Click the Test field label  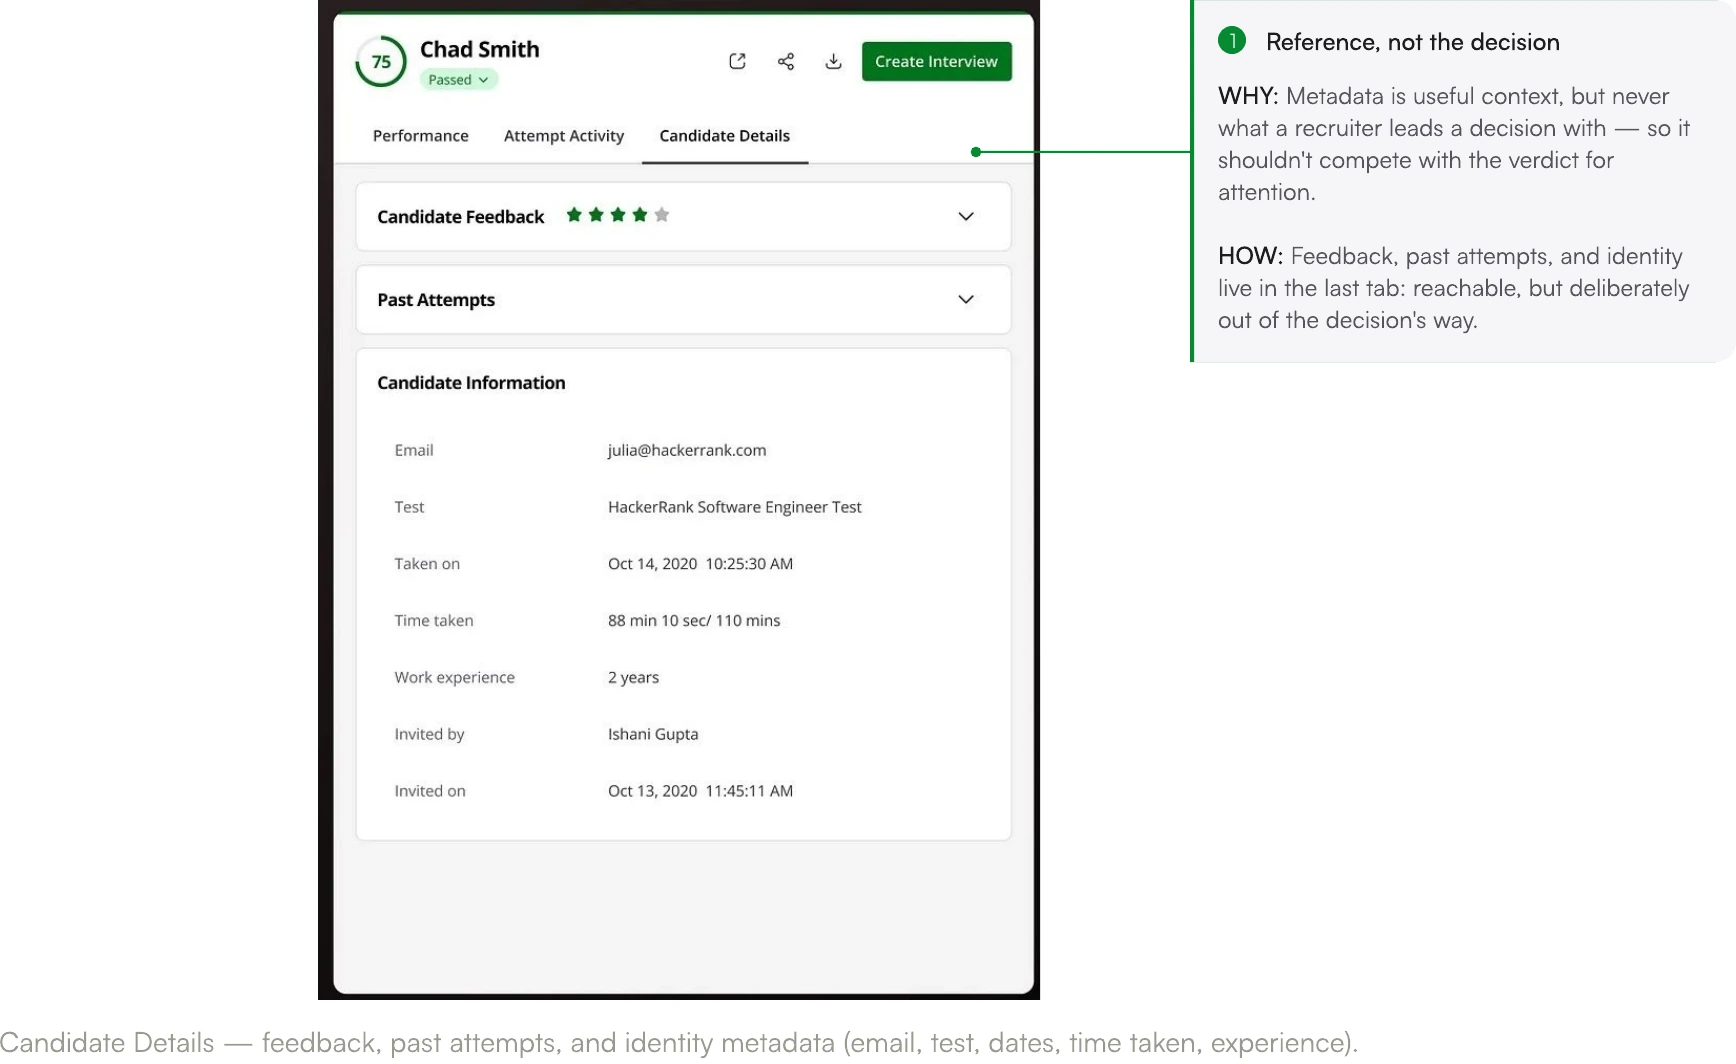pyautogui.click(x=409, y=507)
